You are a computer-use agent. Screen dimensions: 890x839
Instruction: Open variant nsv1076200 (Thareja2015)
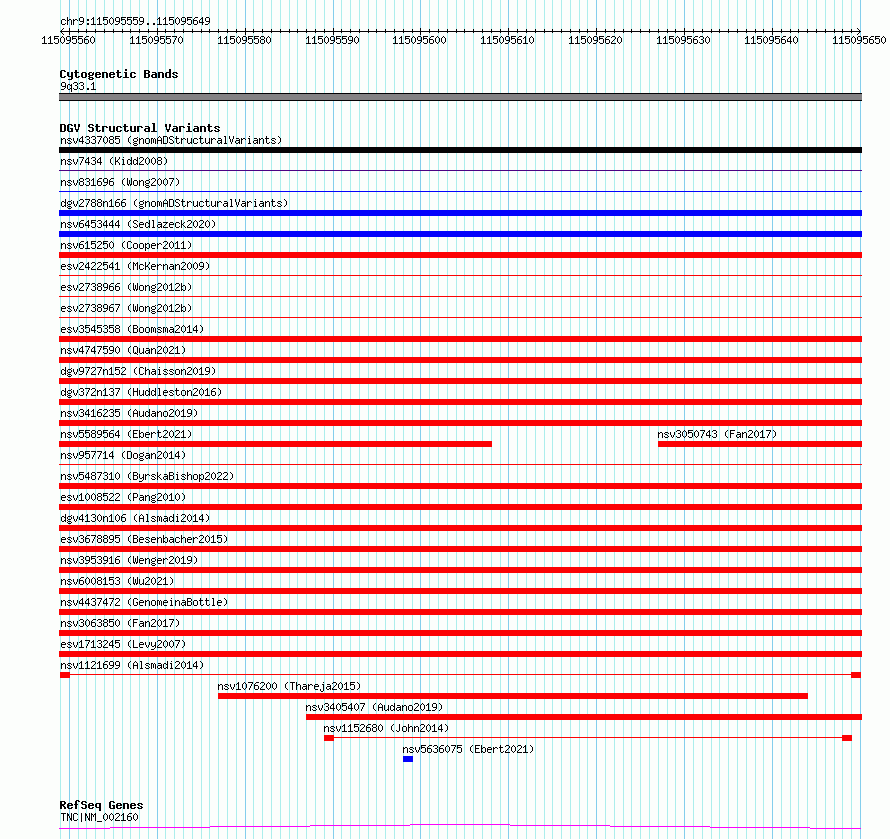pyautogui.click(x=289, y=686)
